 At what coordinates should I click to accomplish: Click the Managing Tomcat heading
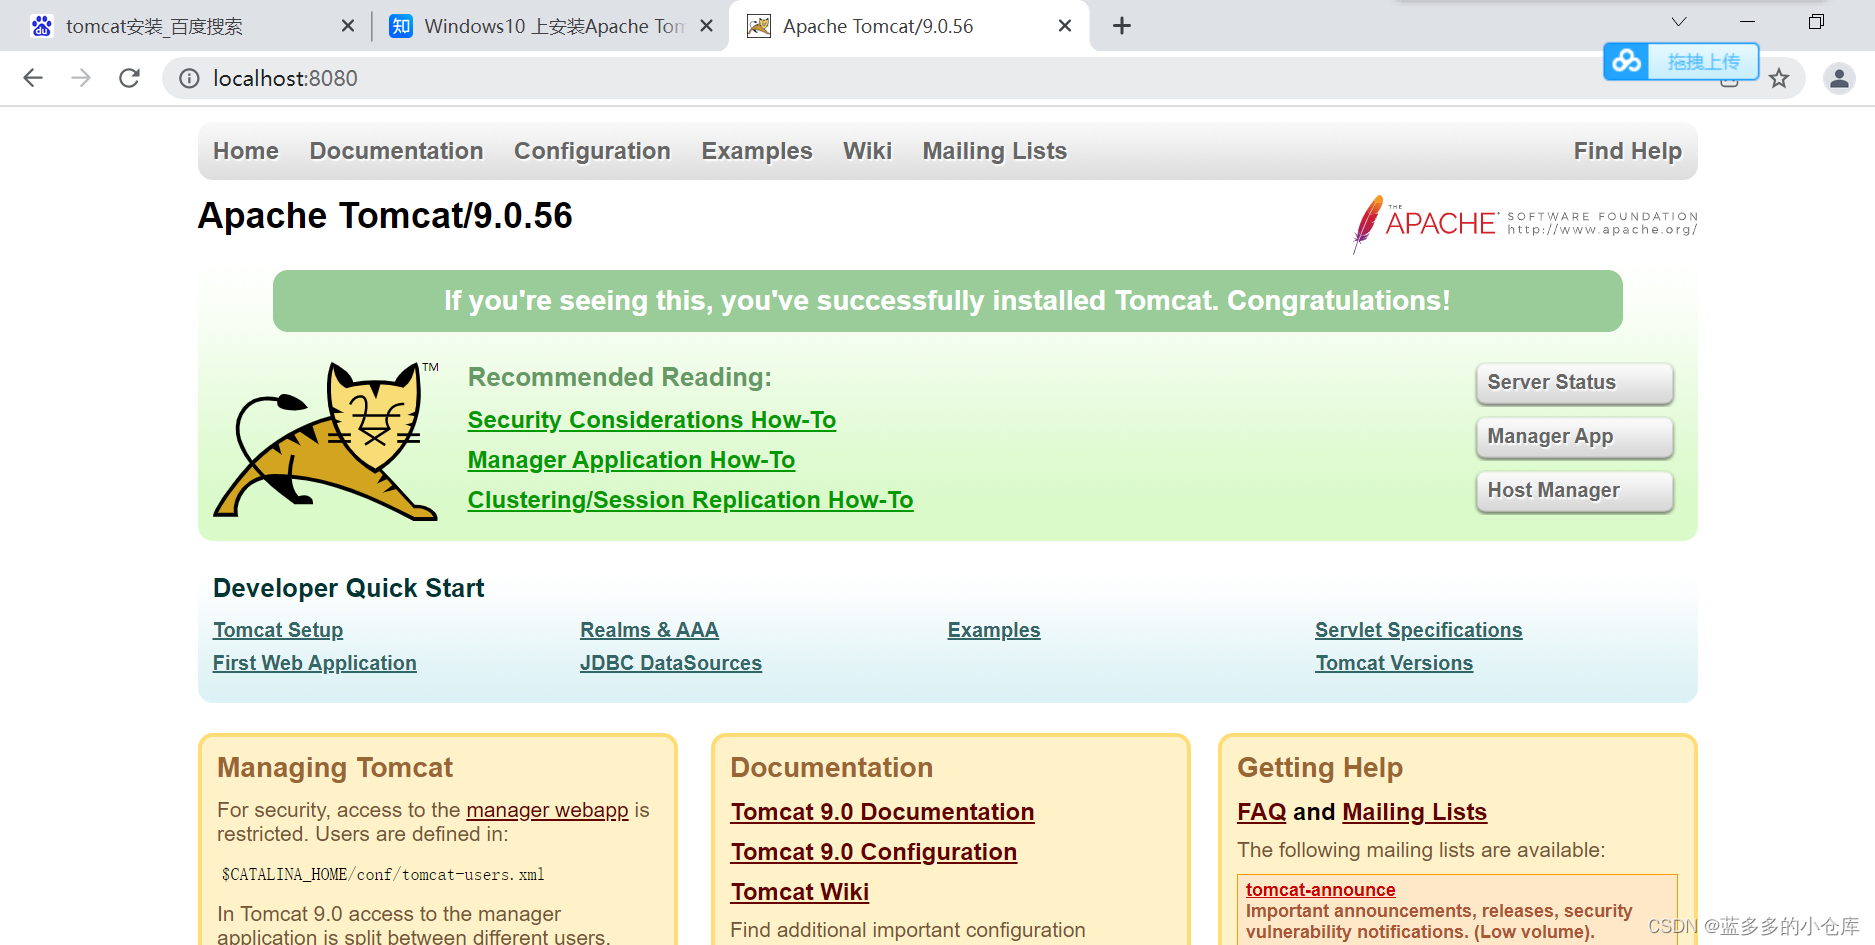335,767
